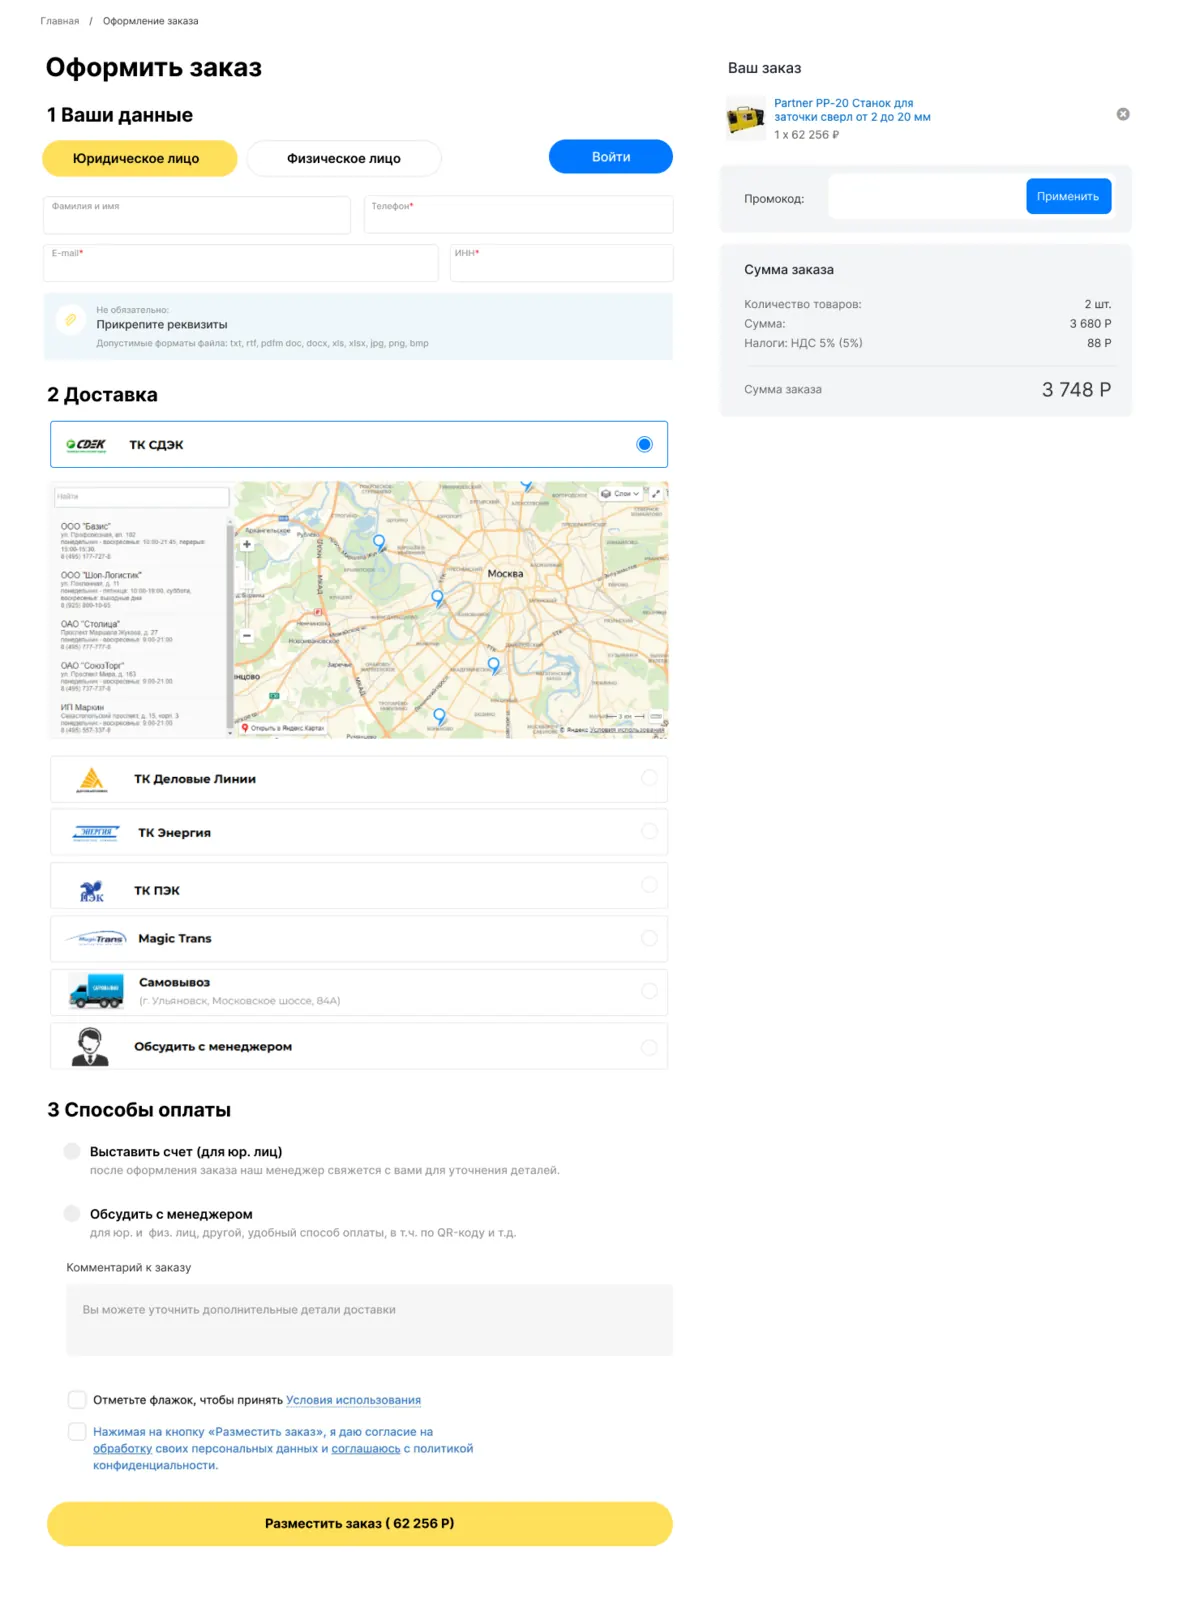
Task: Zoom out on the map with minus
Action: pyautogui.click(x=247, y=636)
